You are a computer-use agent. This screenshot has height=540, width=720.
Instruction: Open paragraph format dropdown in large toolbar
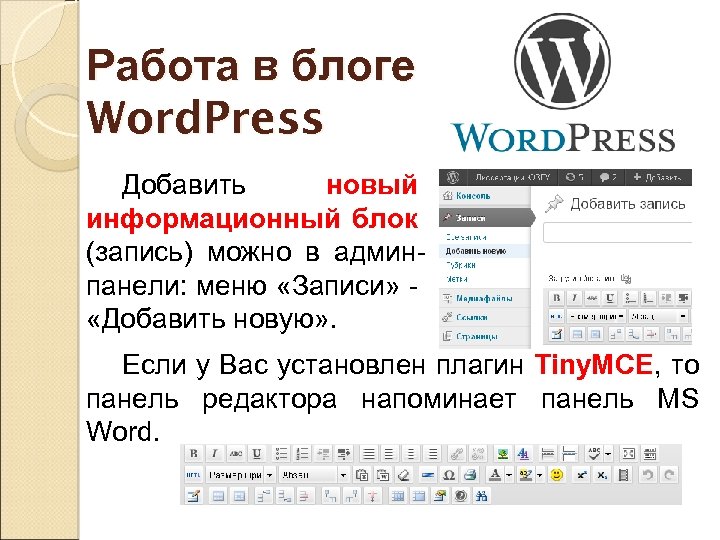(314, 475)
